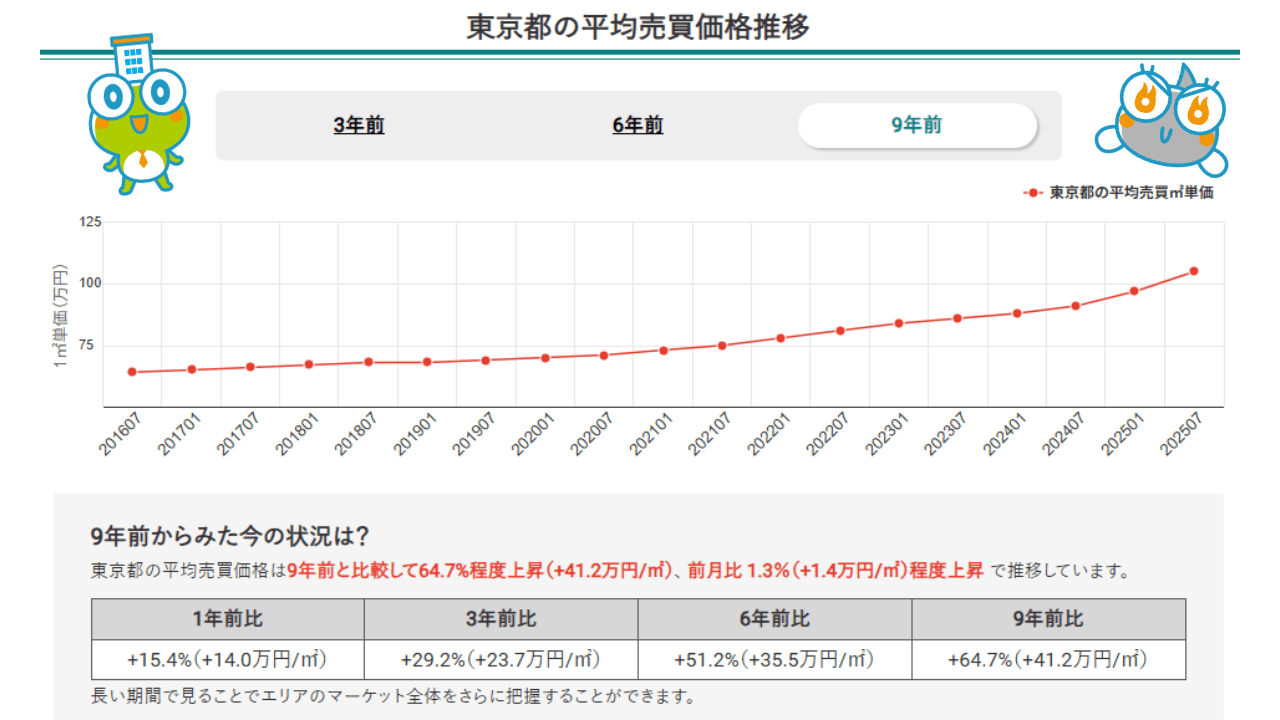This screenshot has height=720, width=1280.
Task: Select the 3年前比 table cell value
Action: tap(500, 658)
